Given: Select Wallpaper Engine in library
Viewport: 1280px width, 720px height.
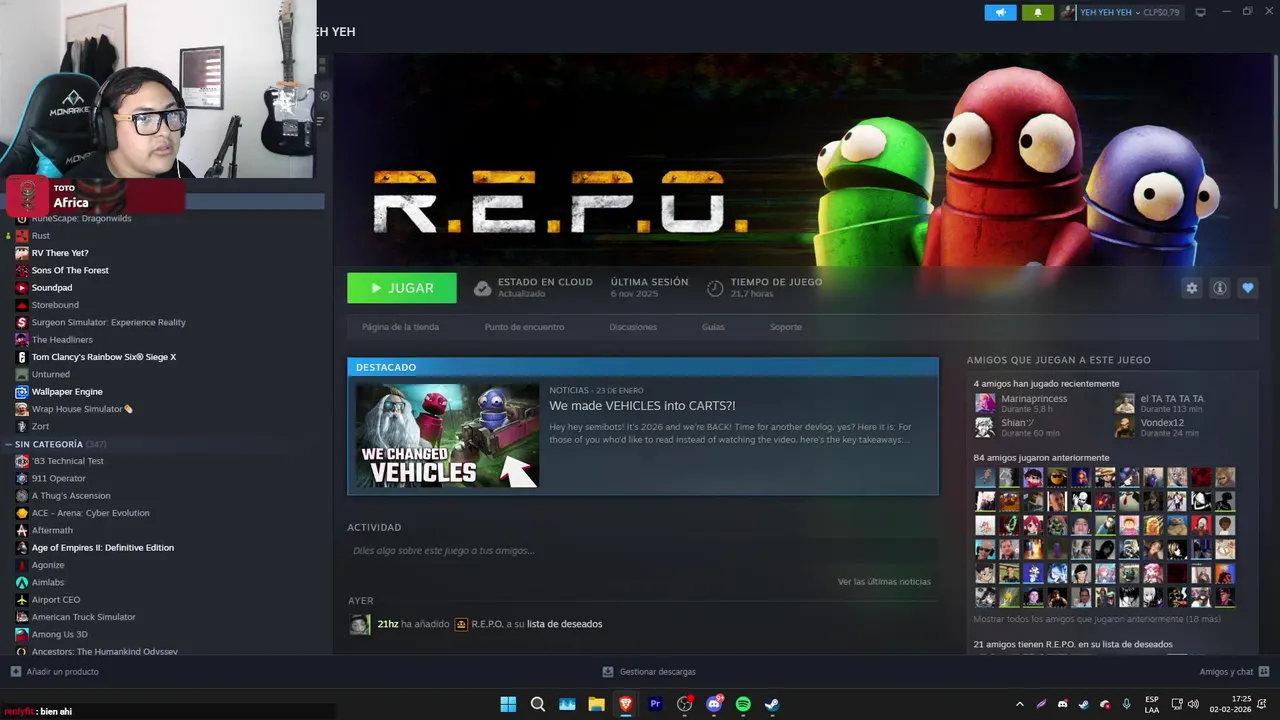Looking at the screenshot, I should pyautogui.click(x=67, y=392).
